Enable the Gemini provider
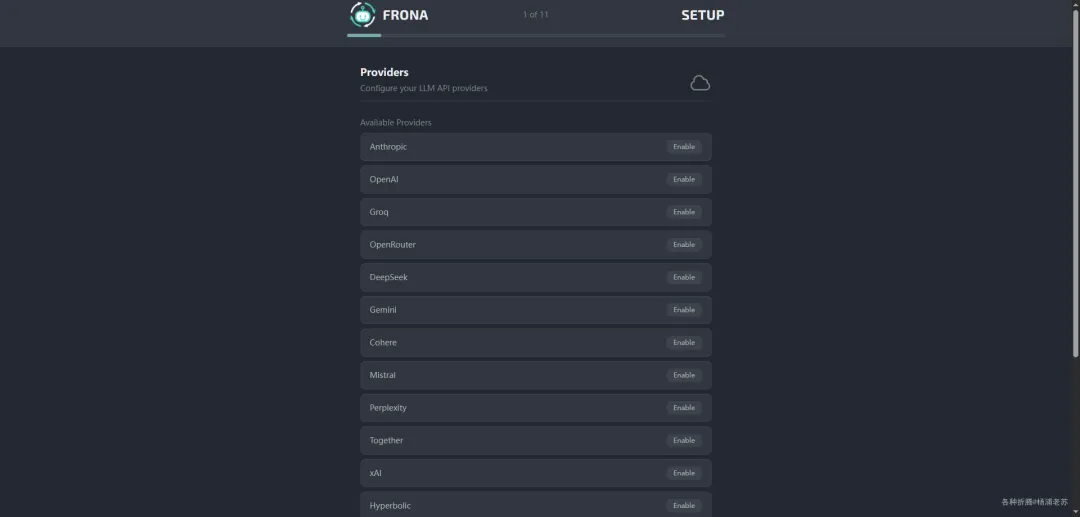 [684, 310]
